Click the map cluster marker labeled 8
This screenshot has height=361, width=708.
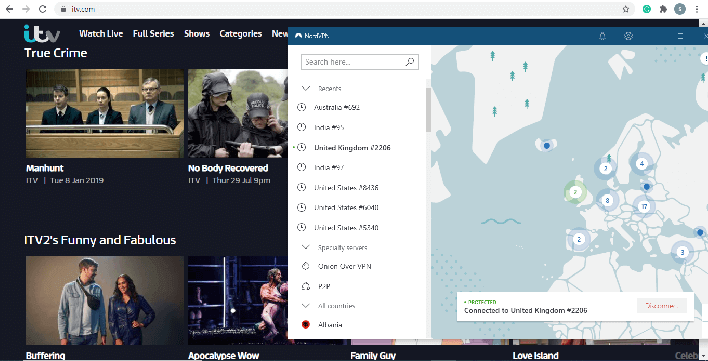(607, 200)
